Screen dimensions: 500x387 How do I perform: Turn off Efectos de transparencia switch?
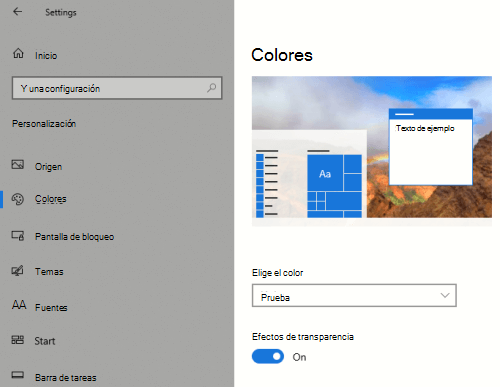coord(268,356)
